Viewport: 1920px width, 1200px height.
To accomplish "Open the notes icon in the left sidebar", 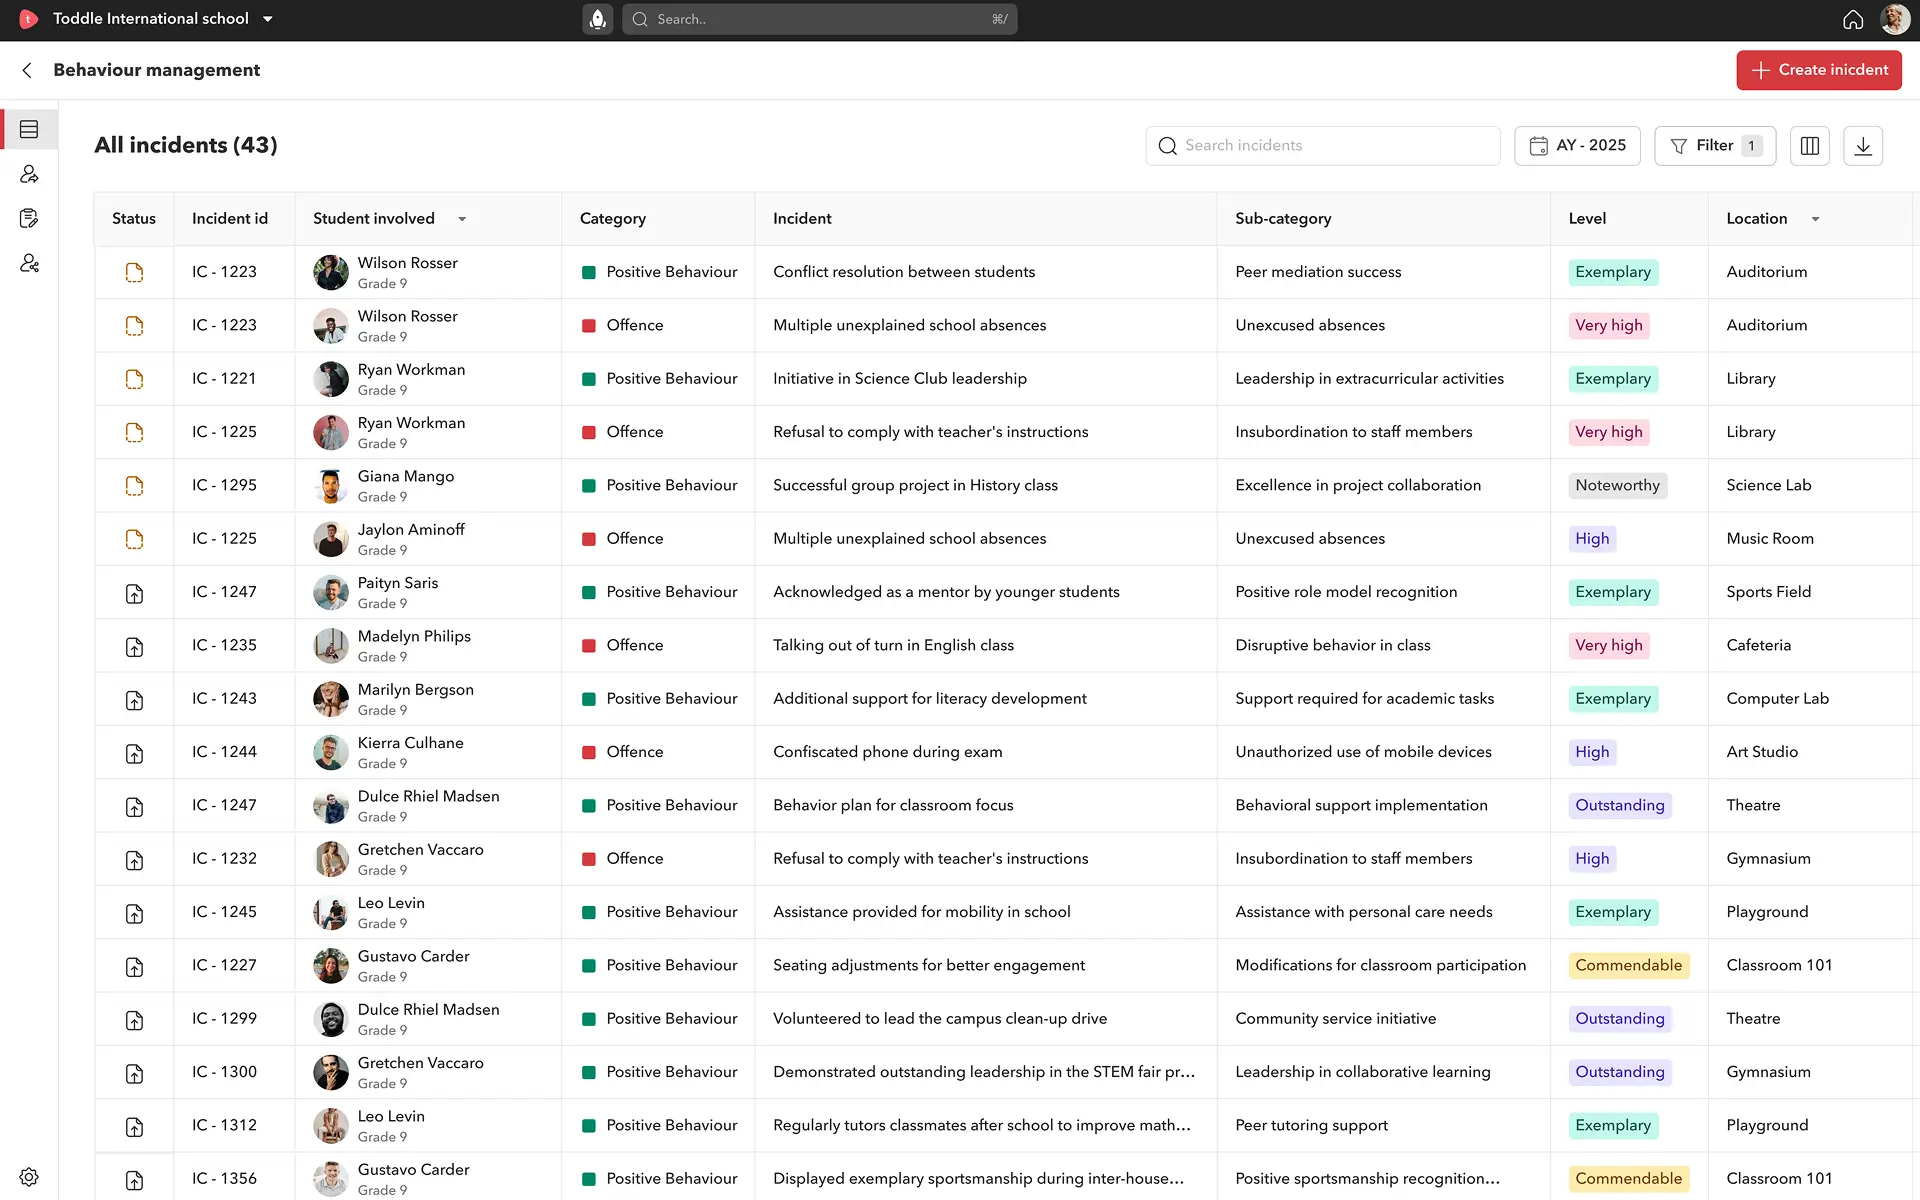I will [29, 218].
